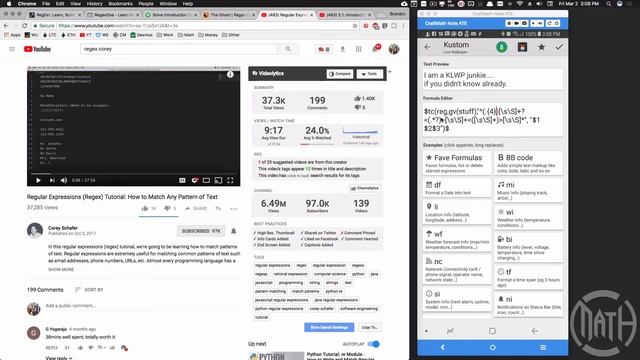Open the comments Sort By menu
This screenshot has height=360, width=640.
pos(89,289)
